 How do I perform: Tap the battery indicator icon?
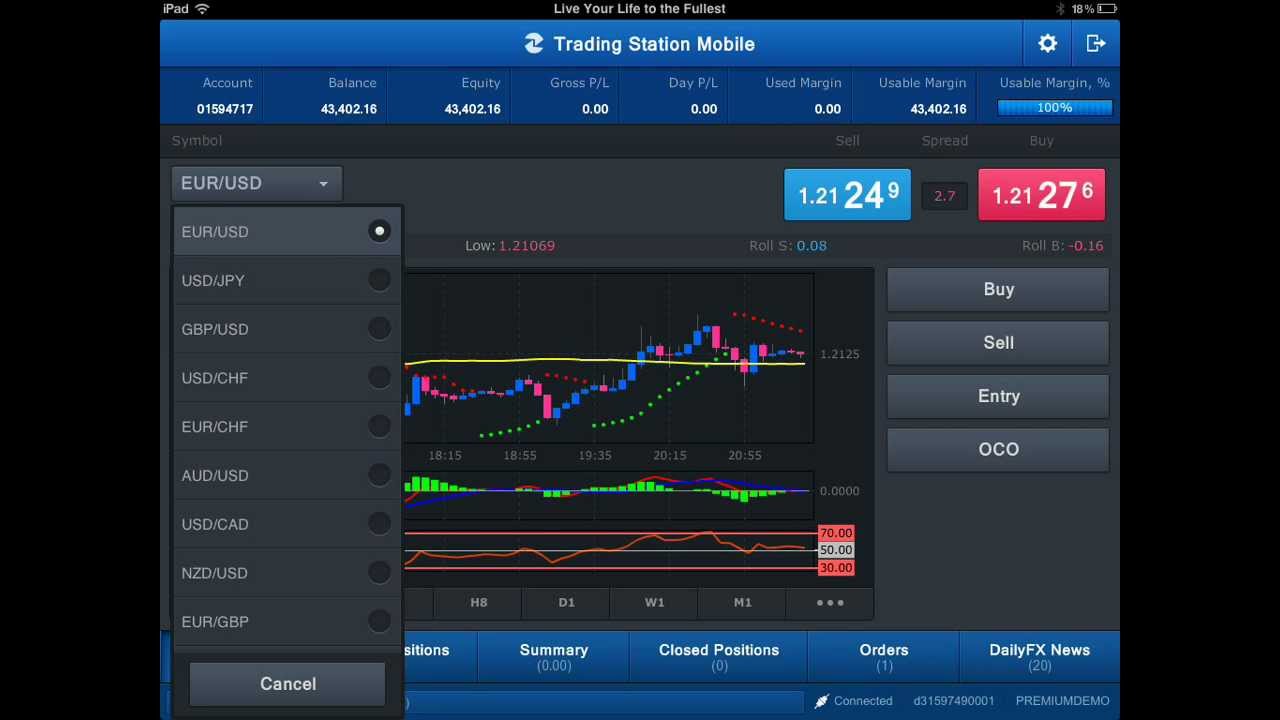click(x=1107, y=9)
